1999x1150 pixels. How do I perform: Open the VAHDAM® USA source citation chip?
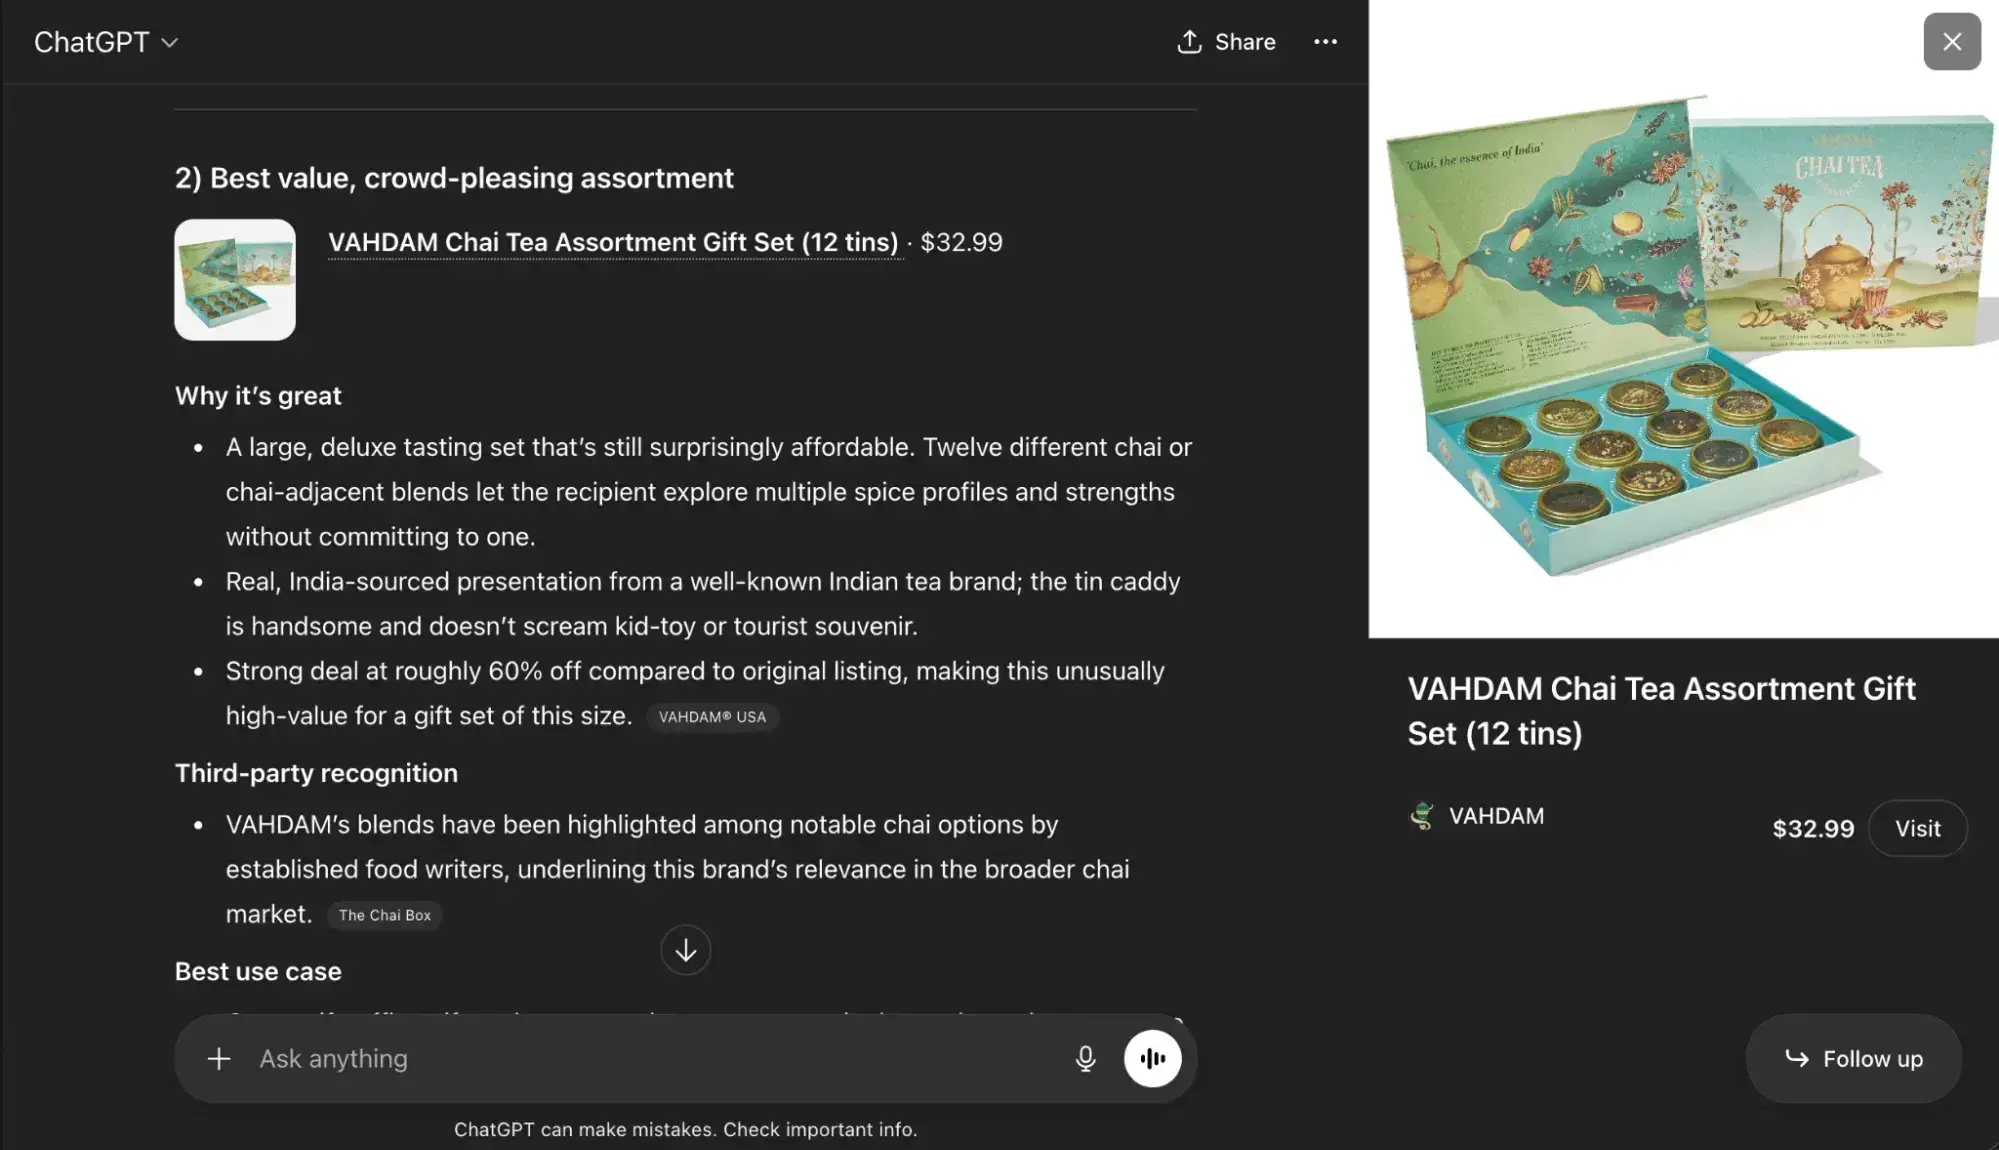712,716
